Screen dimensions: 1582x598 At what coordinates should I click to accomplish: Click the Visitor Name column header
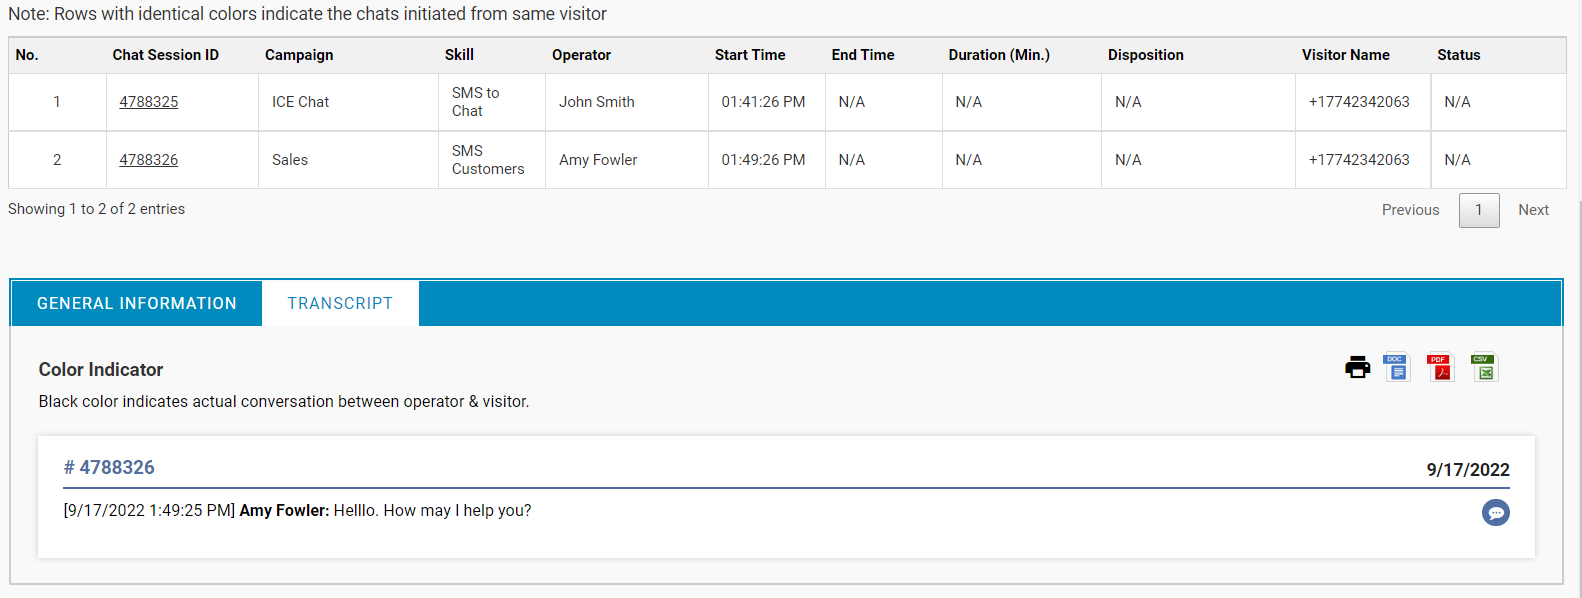point(1345,55)
